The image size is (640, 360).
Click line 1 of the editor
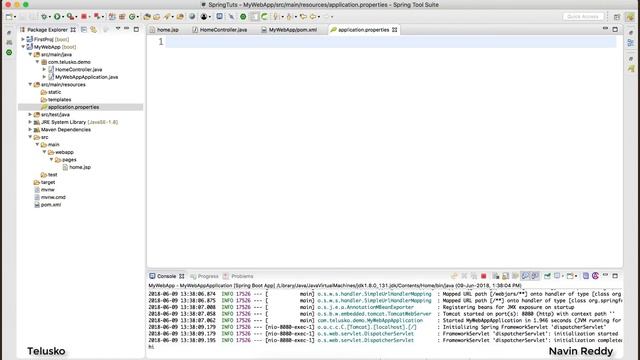(x=391, y=42)
